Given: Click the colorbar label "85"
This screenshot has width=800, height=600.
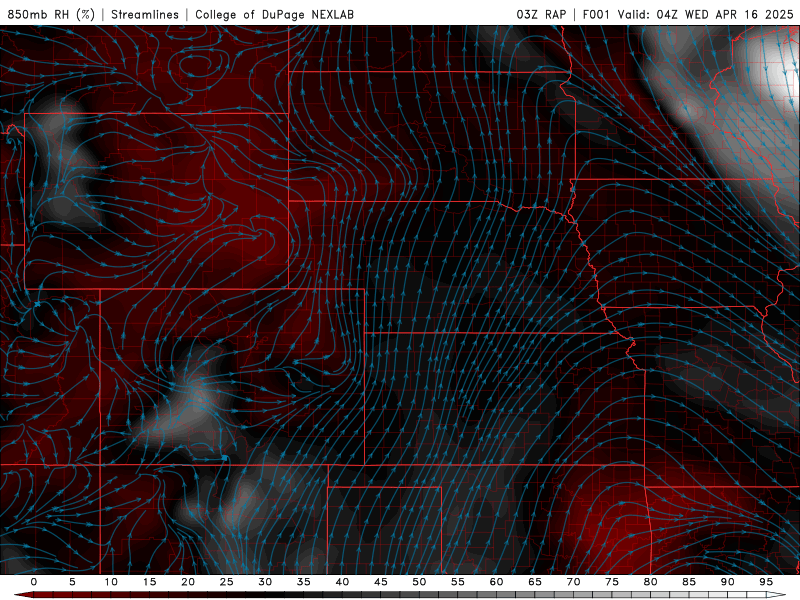Looking at the screenshot, I should pos(689,582).
